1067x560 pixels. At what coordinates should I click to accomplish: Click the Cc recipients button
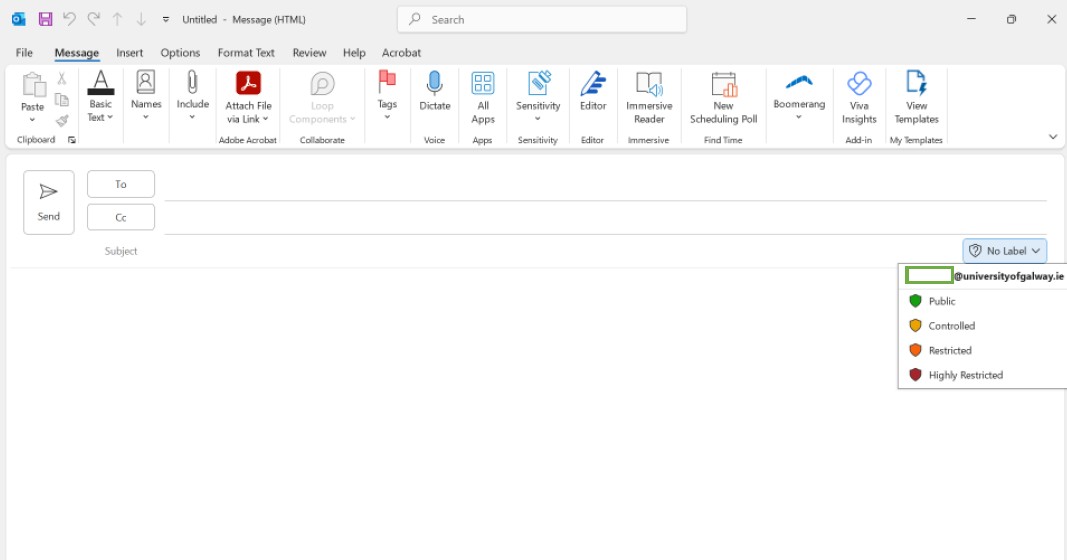pyautogui.click(x=120, y=218)
